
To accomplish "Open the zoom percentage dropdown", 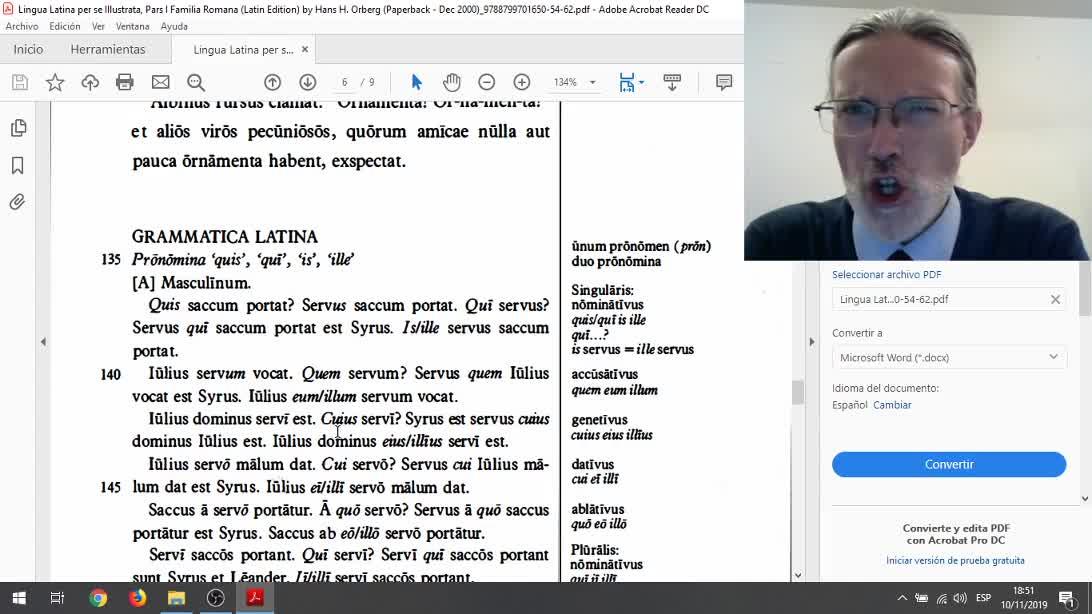I will [x=593, y=82].
